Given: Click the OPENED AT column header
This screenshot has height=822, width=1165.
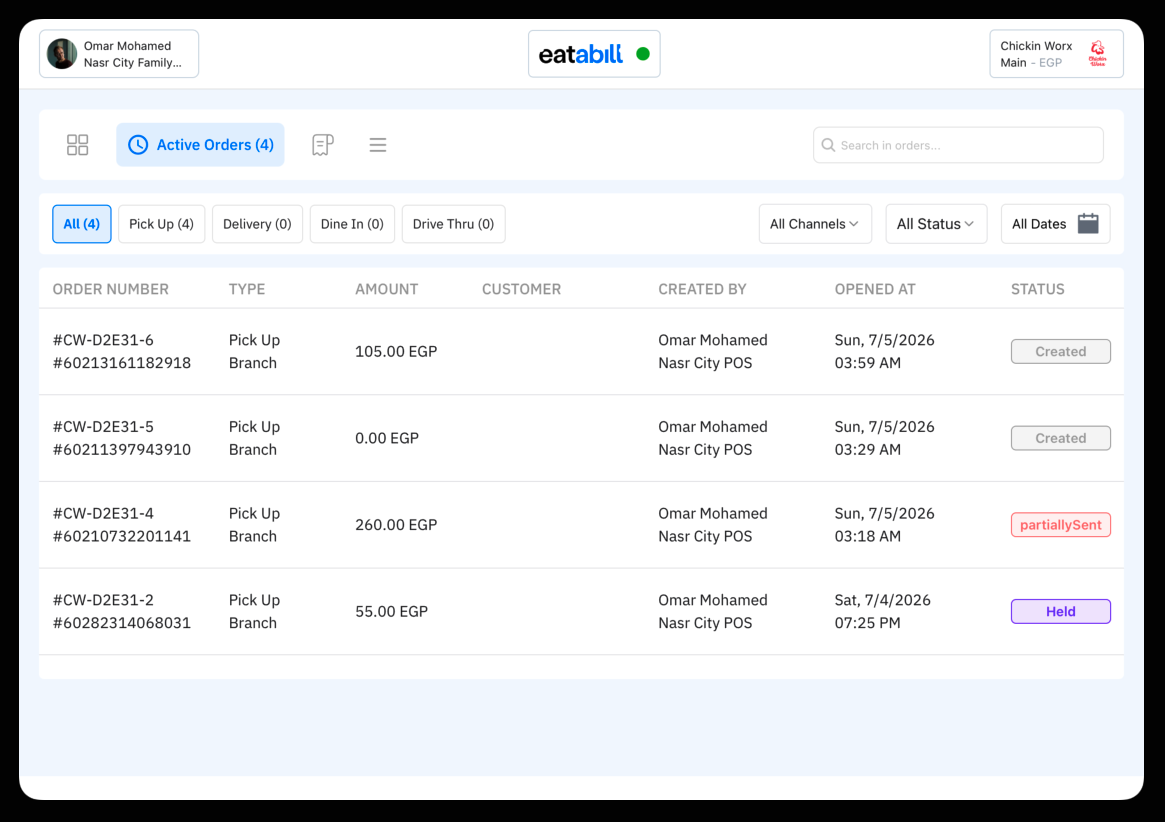Looking at the screenshot, I should pos(874,289).
